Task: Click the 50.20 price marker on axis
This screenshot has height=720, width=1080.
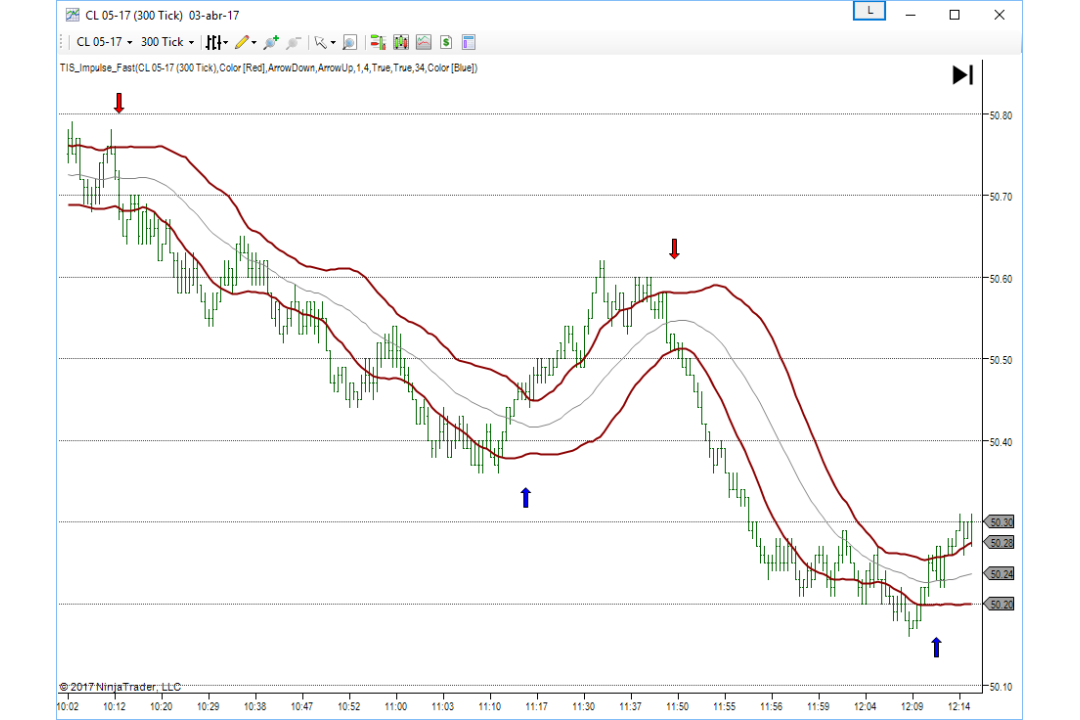Action: pos(999,604)
